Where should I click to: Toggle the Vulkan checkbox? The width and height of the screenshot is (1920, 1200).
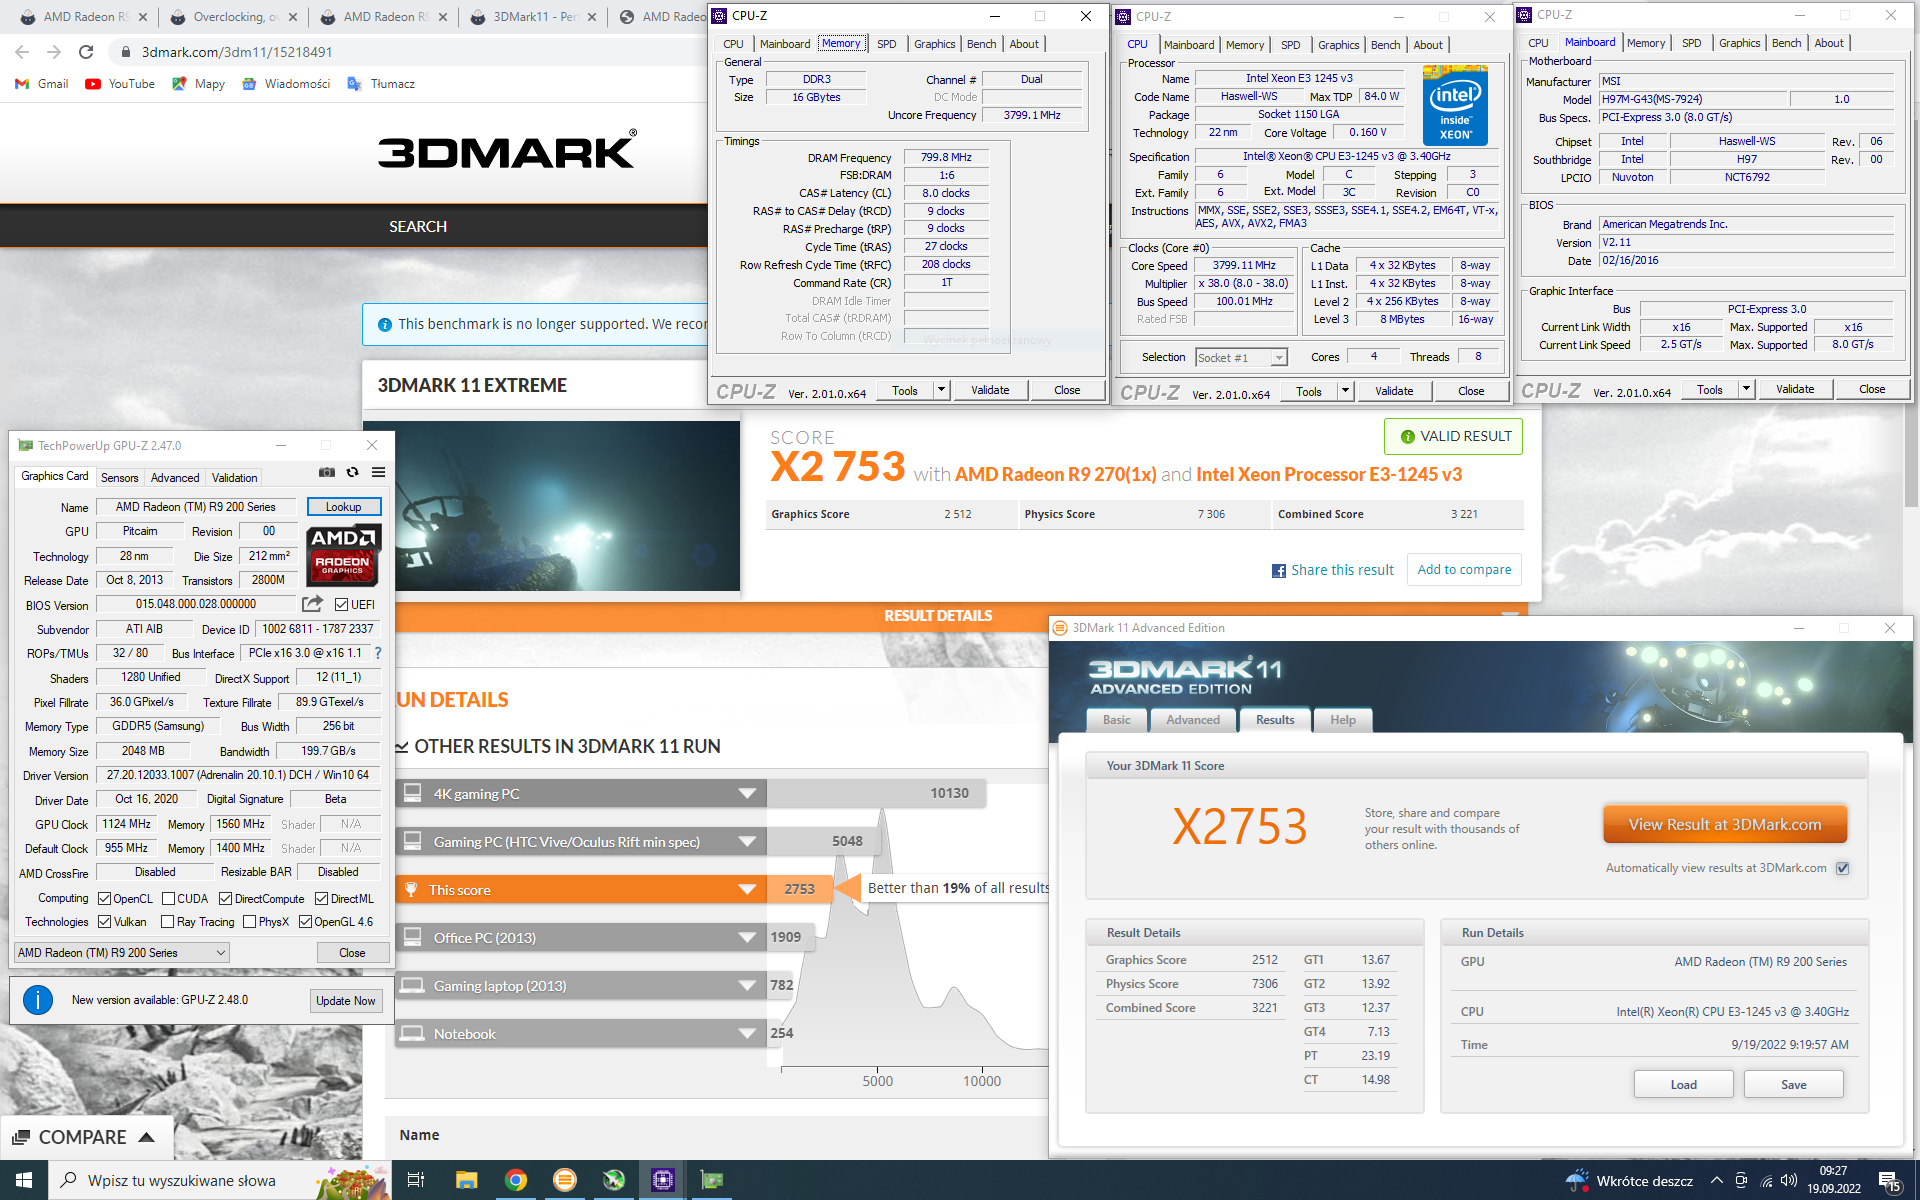tap(104, 922)
